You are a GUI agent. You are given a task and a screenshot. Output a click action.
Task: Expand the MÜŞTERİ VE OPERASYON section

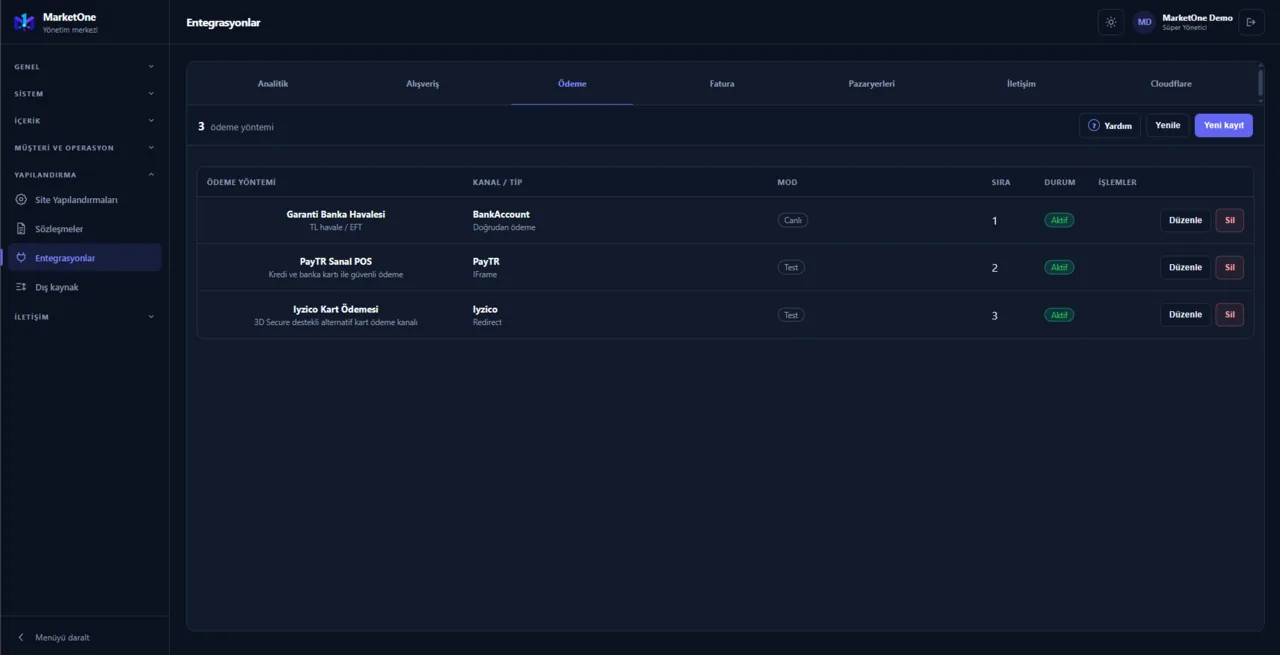(x=84, y=148)
